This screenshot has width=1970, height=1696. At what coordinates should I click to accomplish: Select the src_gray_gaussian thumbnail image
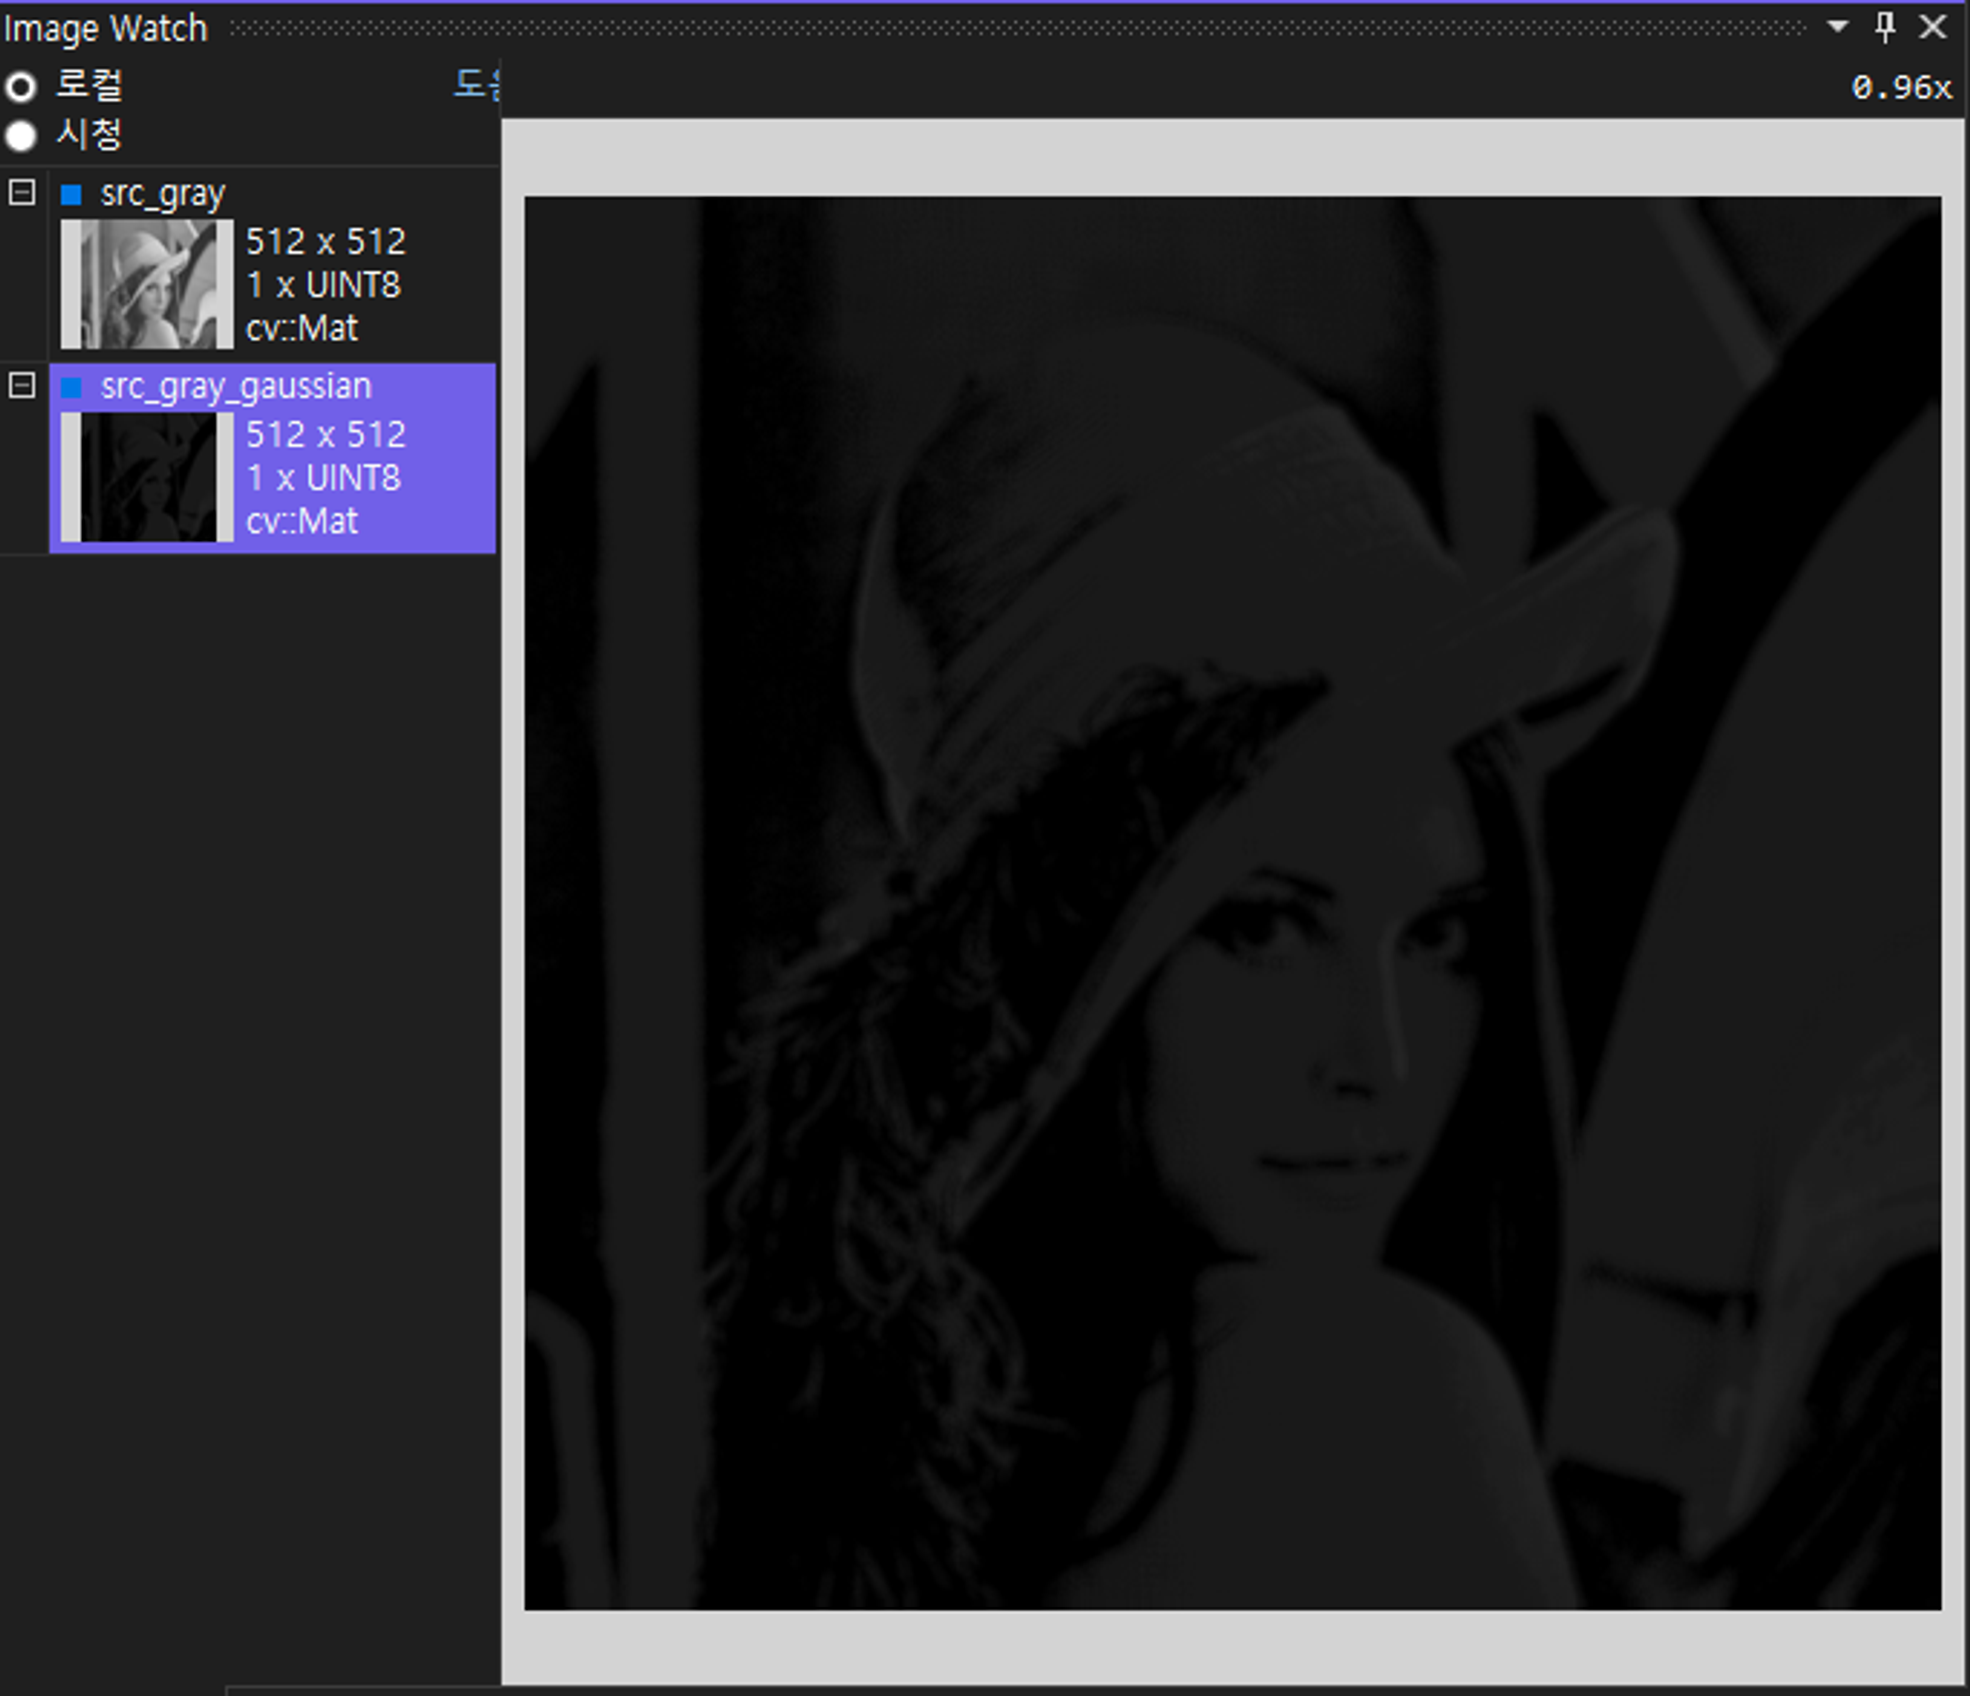click(x=147, y=477)
